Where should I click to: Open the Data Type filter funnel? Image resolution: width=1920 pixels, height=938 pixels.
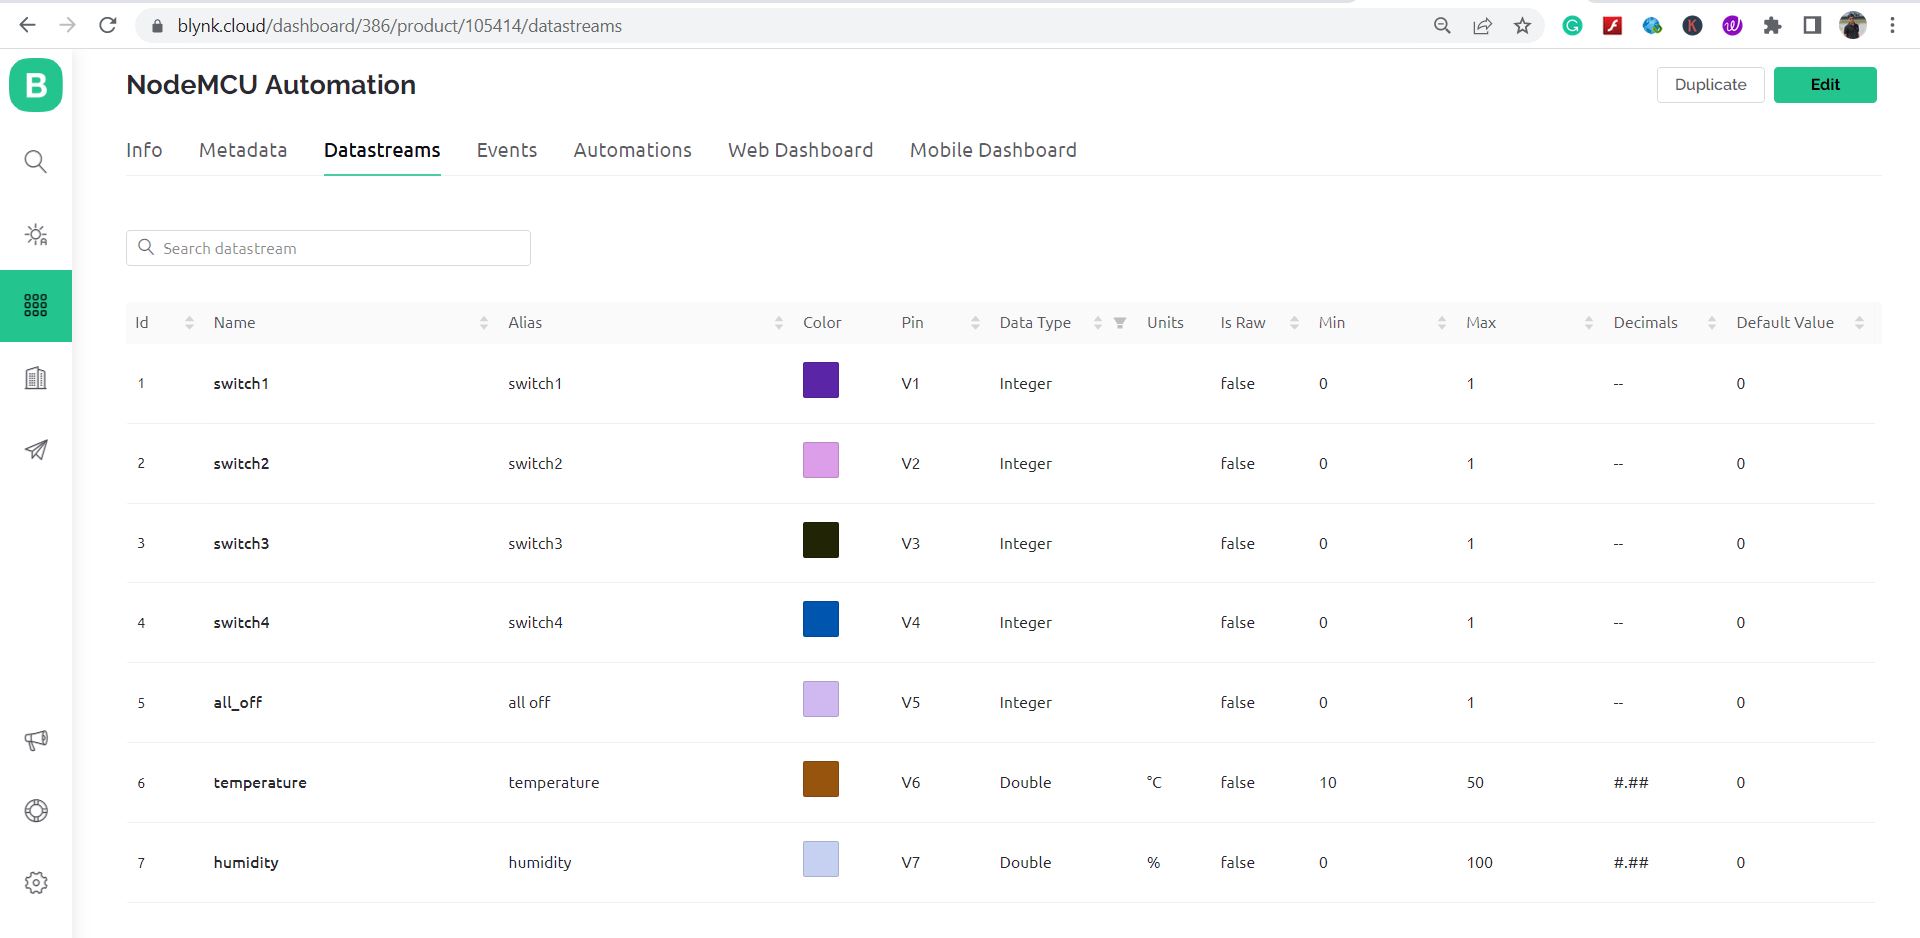pos(1120,323)
